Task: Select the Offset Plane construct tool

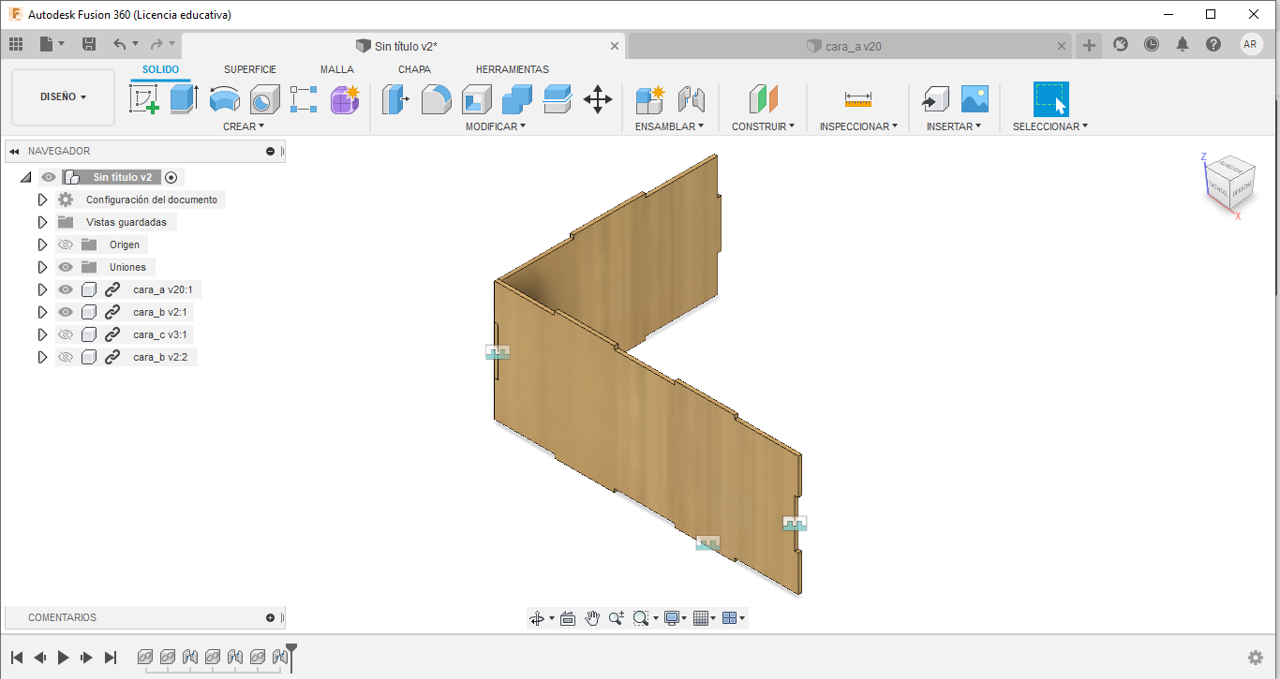Action: [763, 99]
